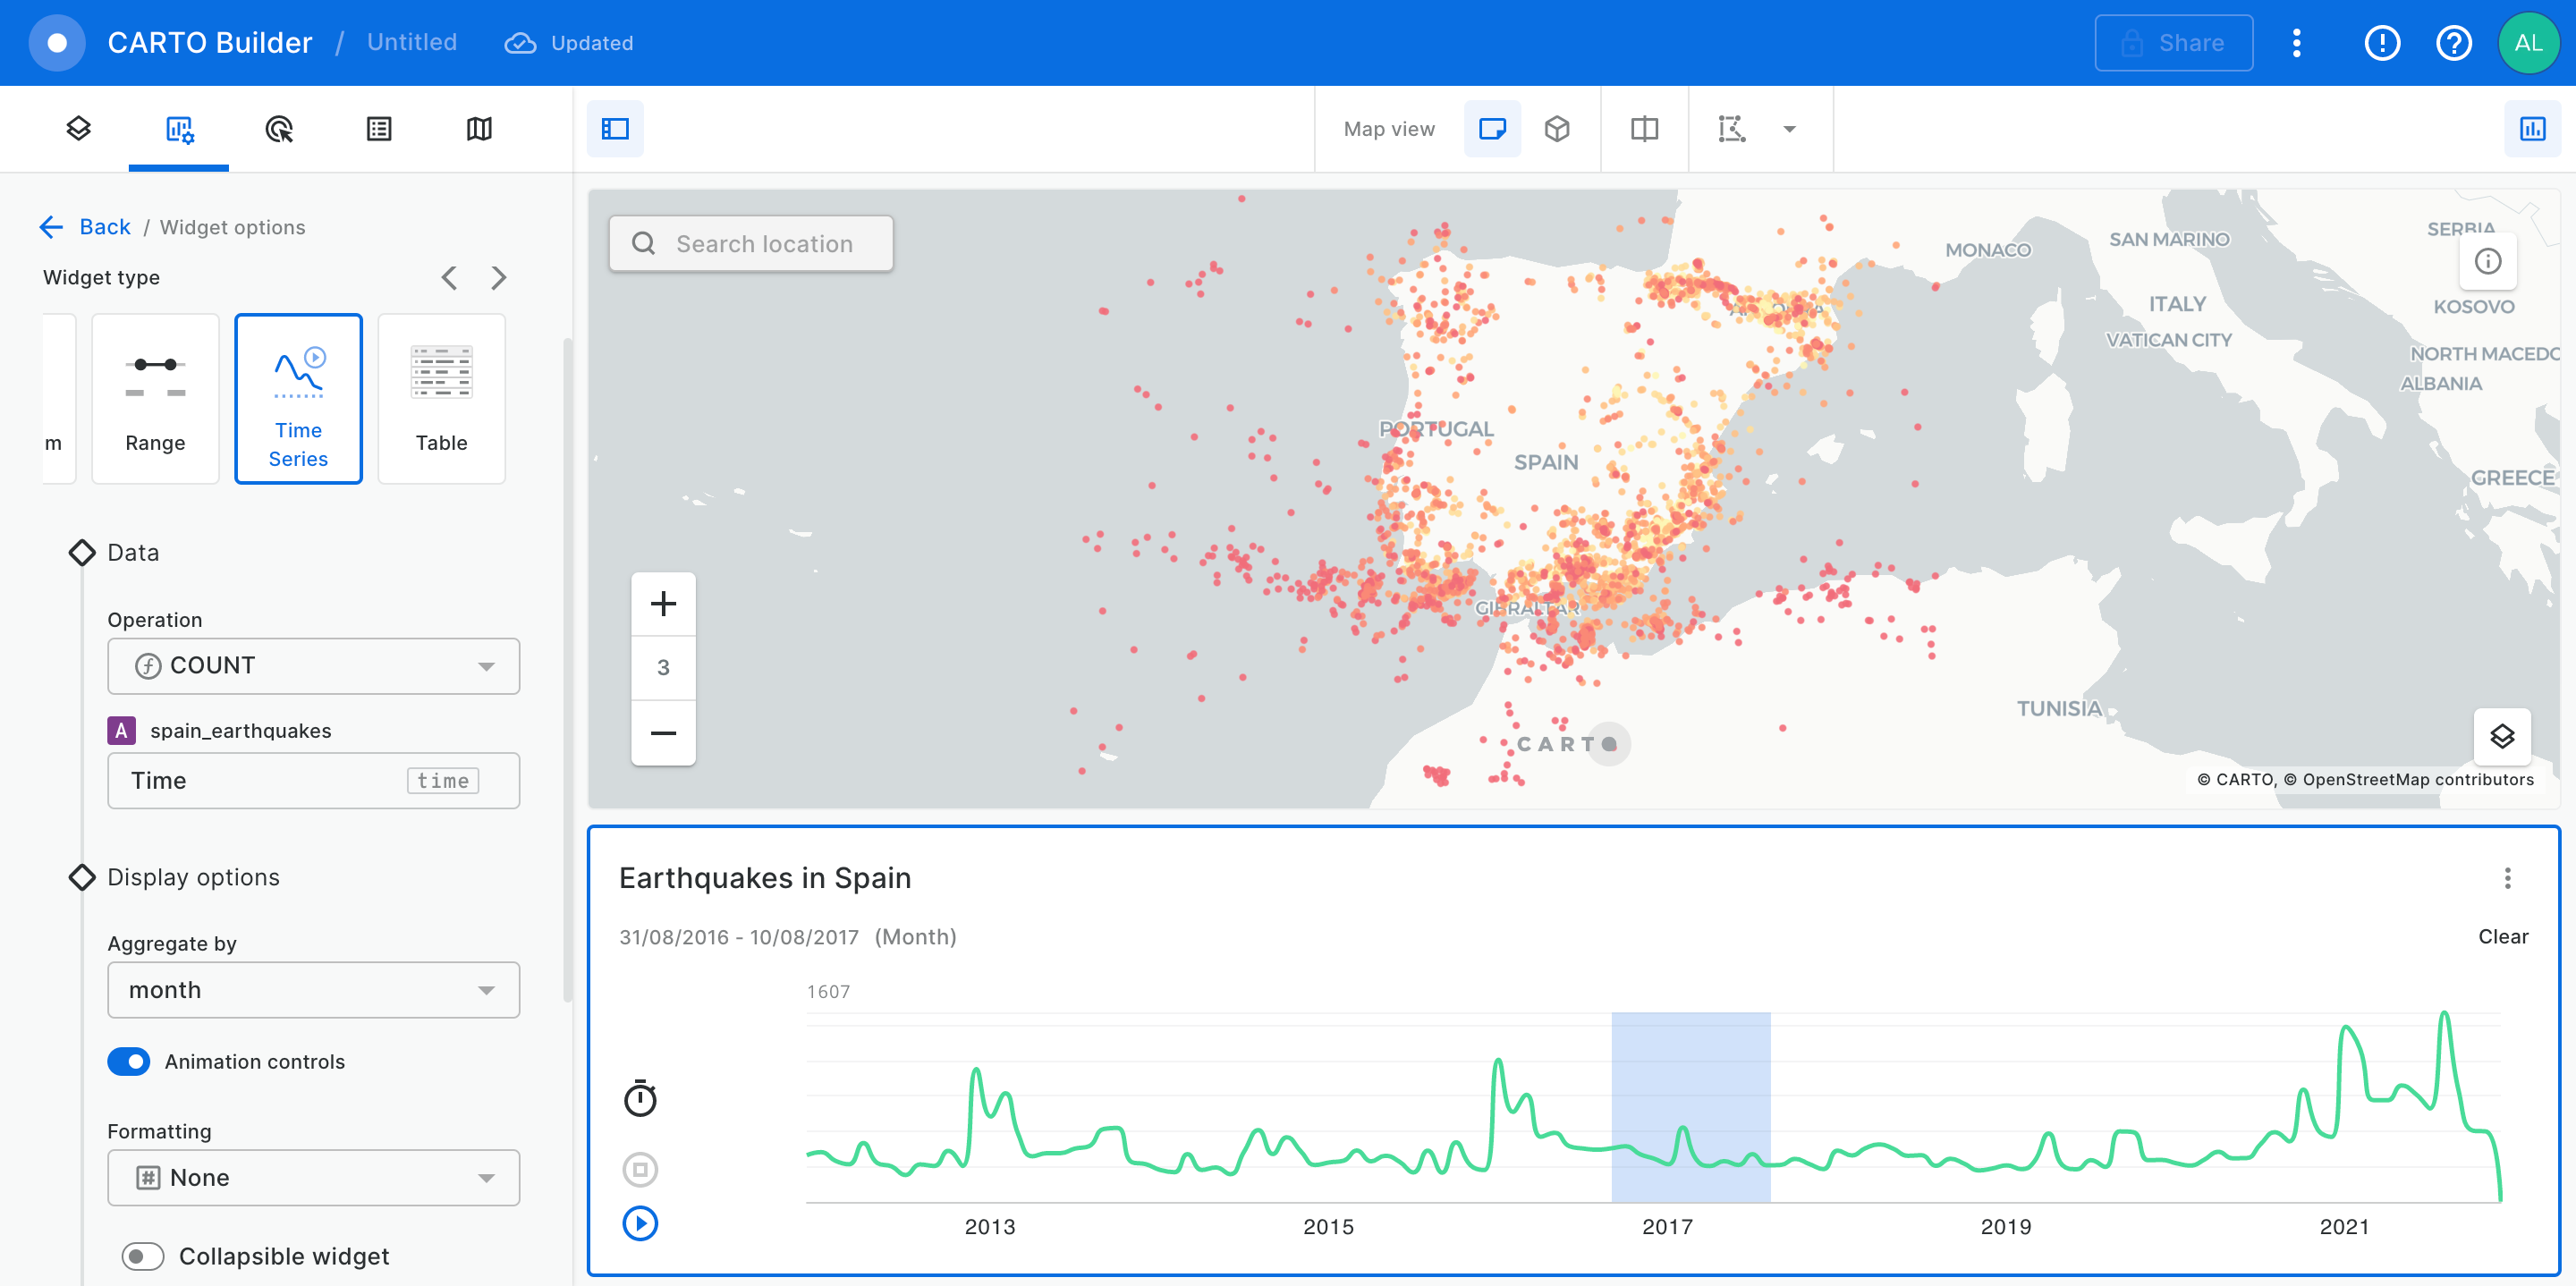Show previous widget types

click(449, 278)
